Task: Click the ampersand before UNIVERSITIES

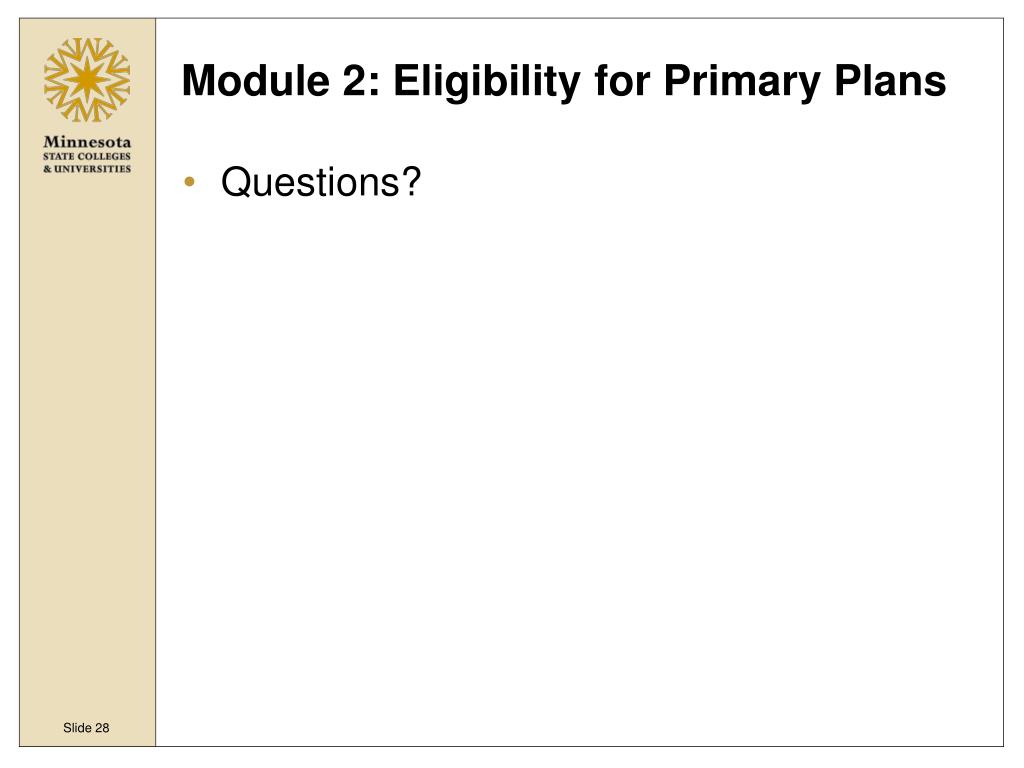Action: tap(48, 168)
